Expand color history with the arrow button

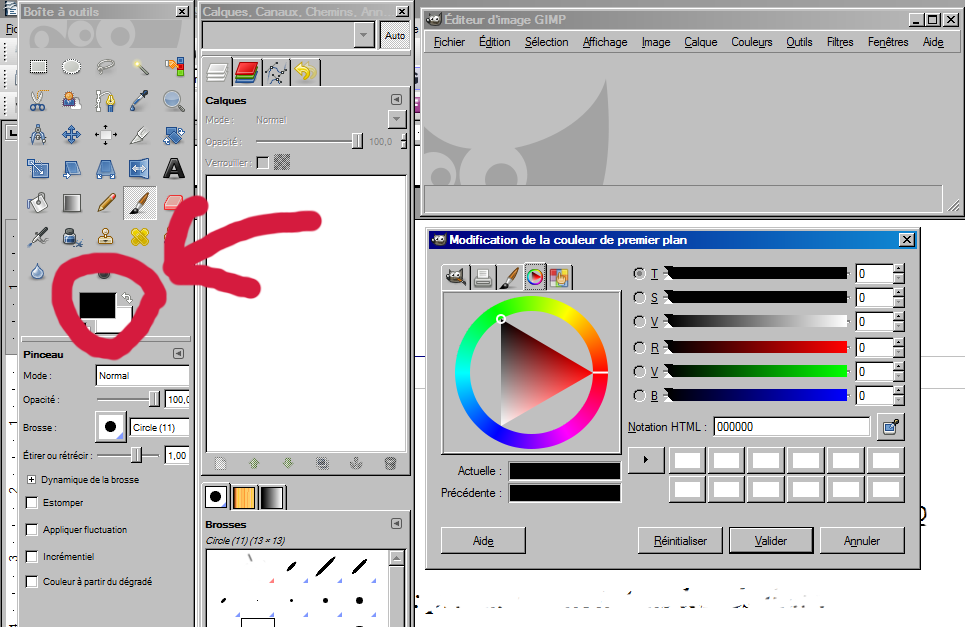[x=646, y=460]
